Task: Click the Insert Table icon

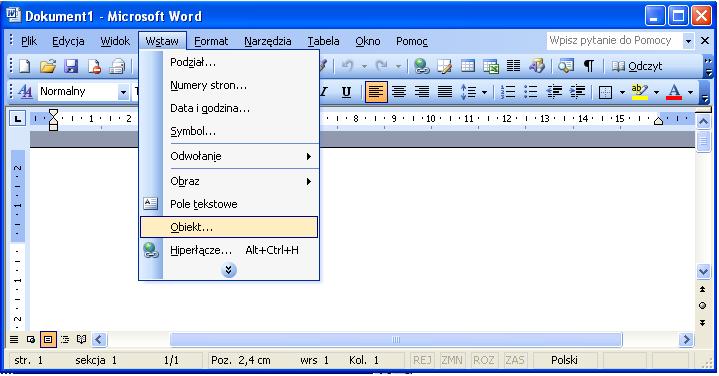Action: (x=467, y=66)
